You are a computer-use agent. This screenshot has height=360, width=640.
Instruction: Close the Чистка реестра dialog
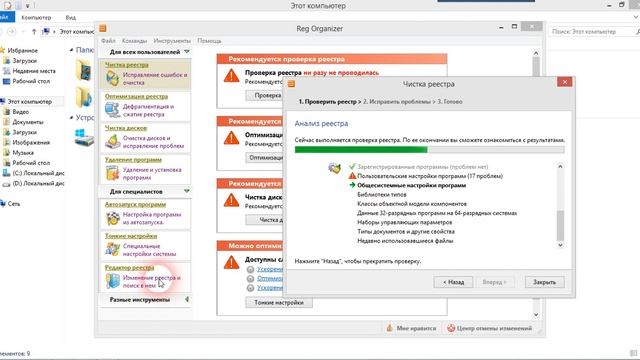(564, 82)
